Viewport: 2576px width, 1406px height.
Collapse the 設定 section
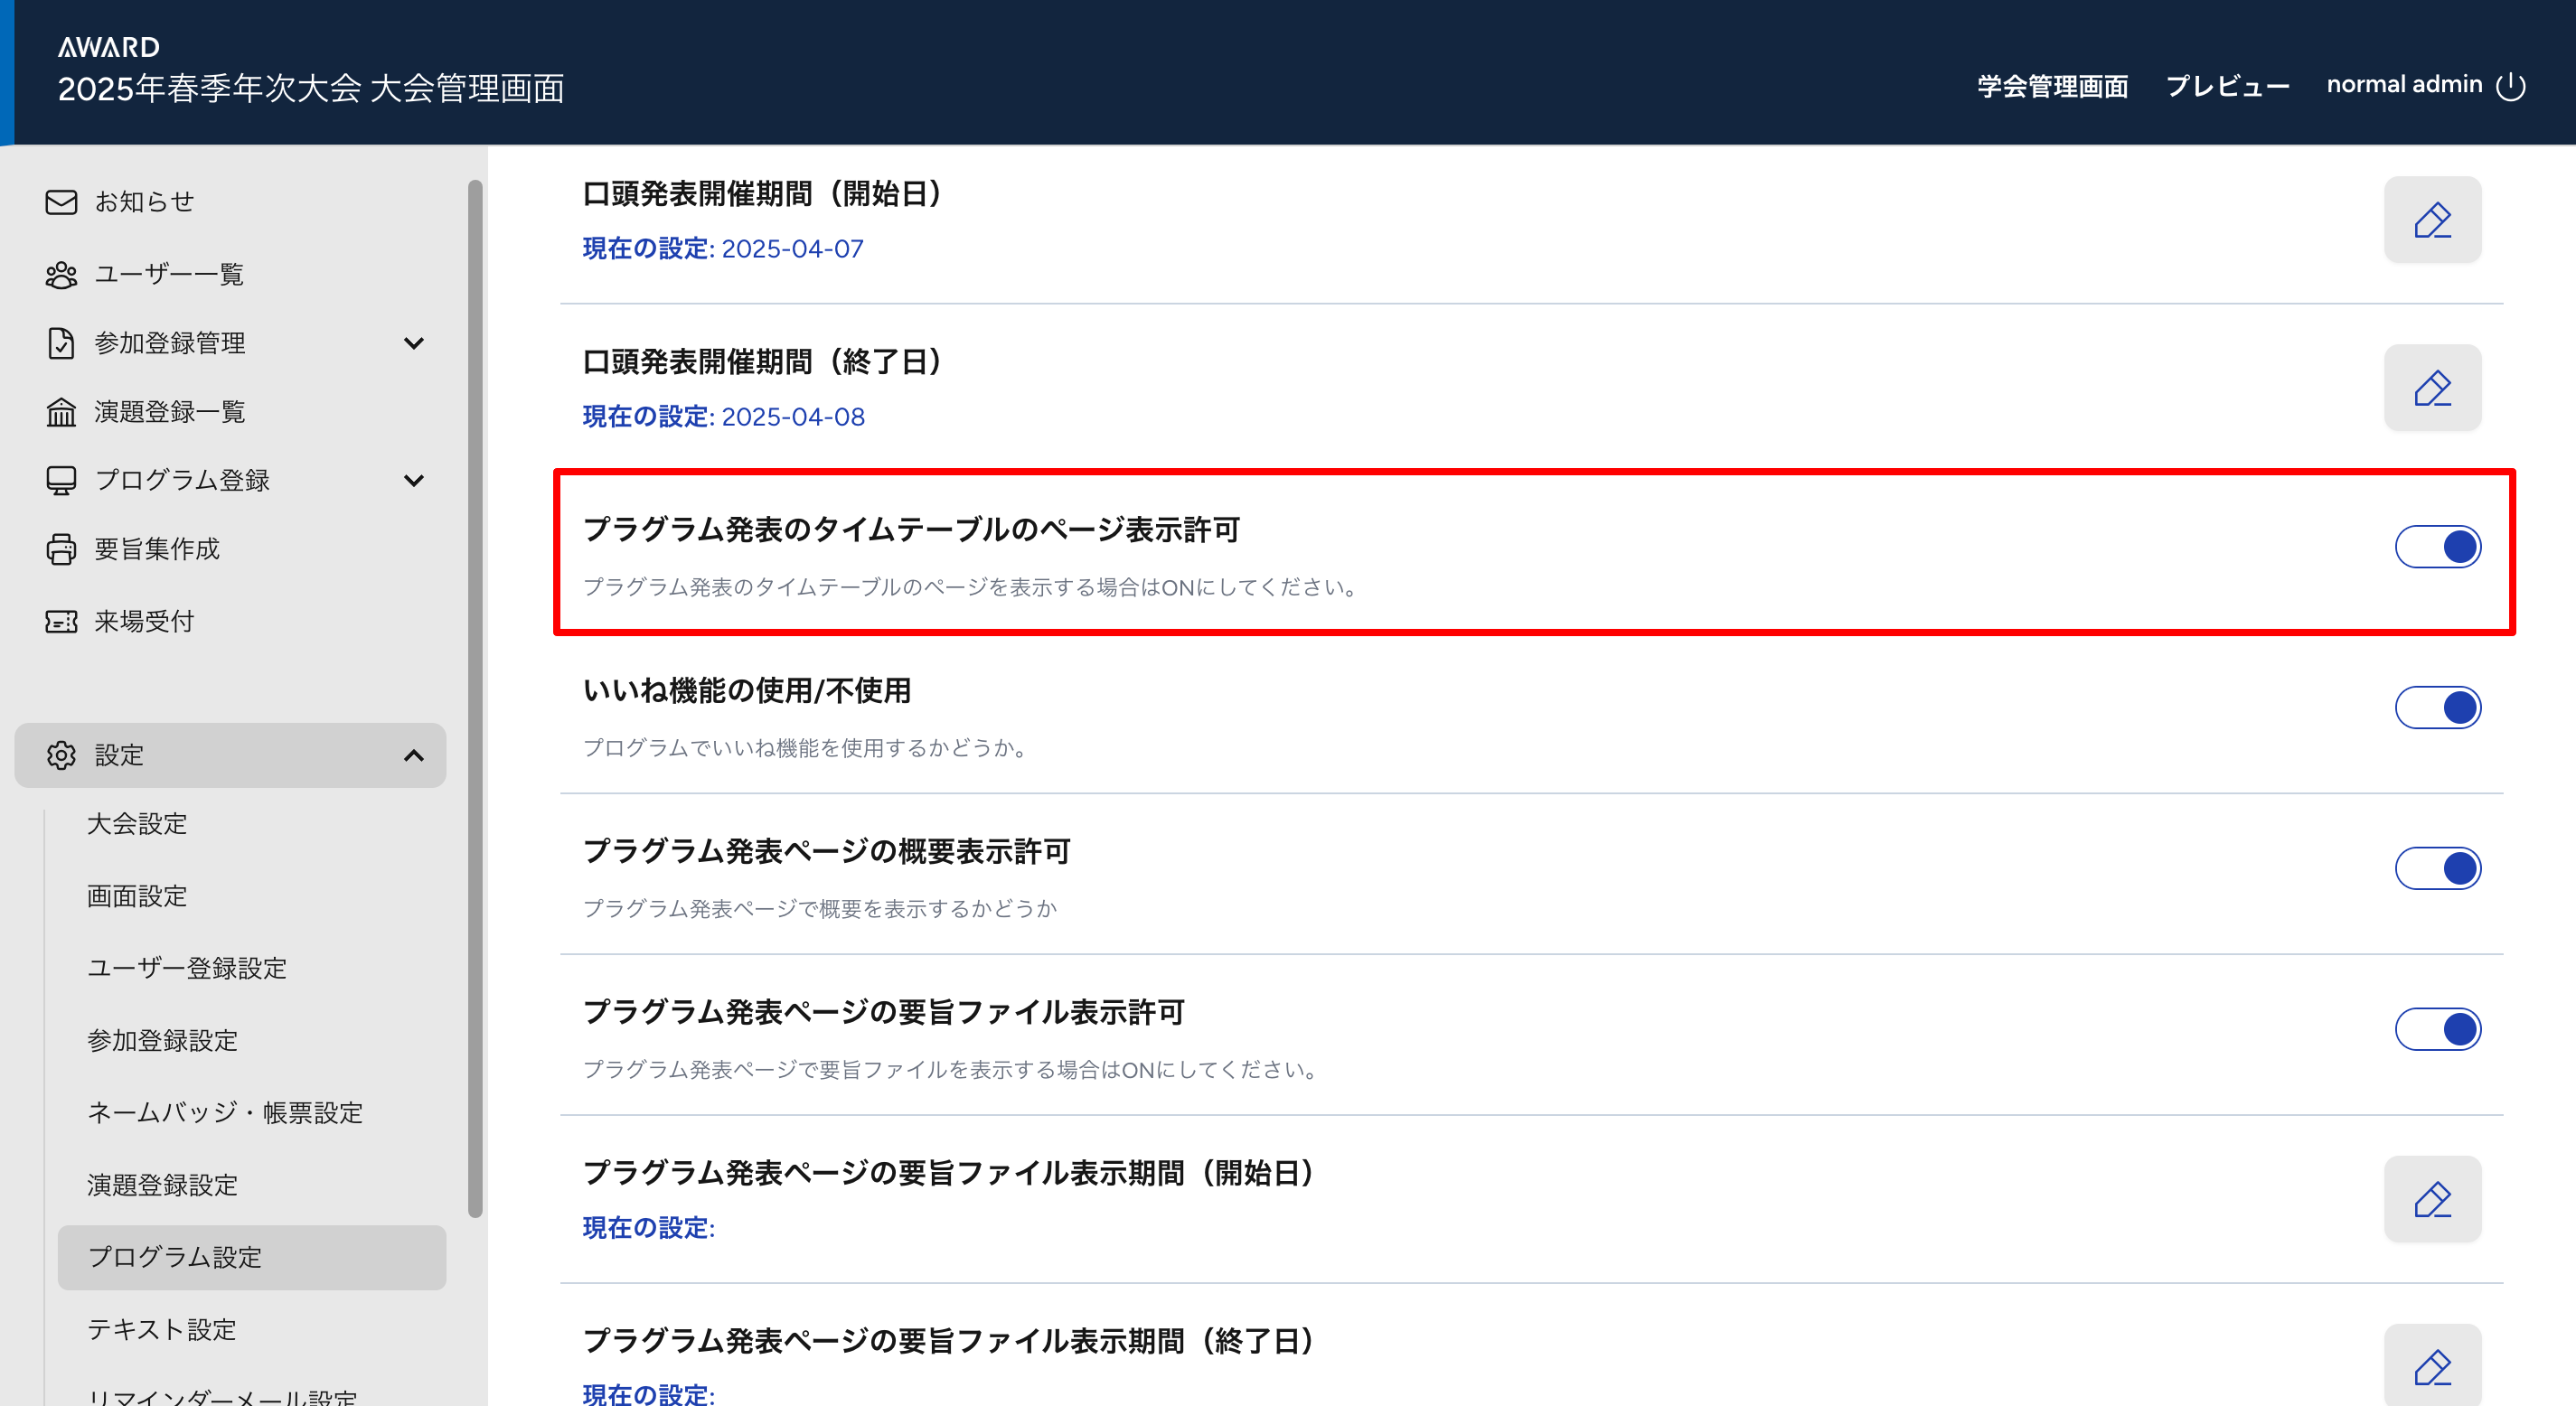413,755
